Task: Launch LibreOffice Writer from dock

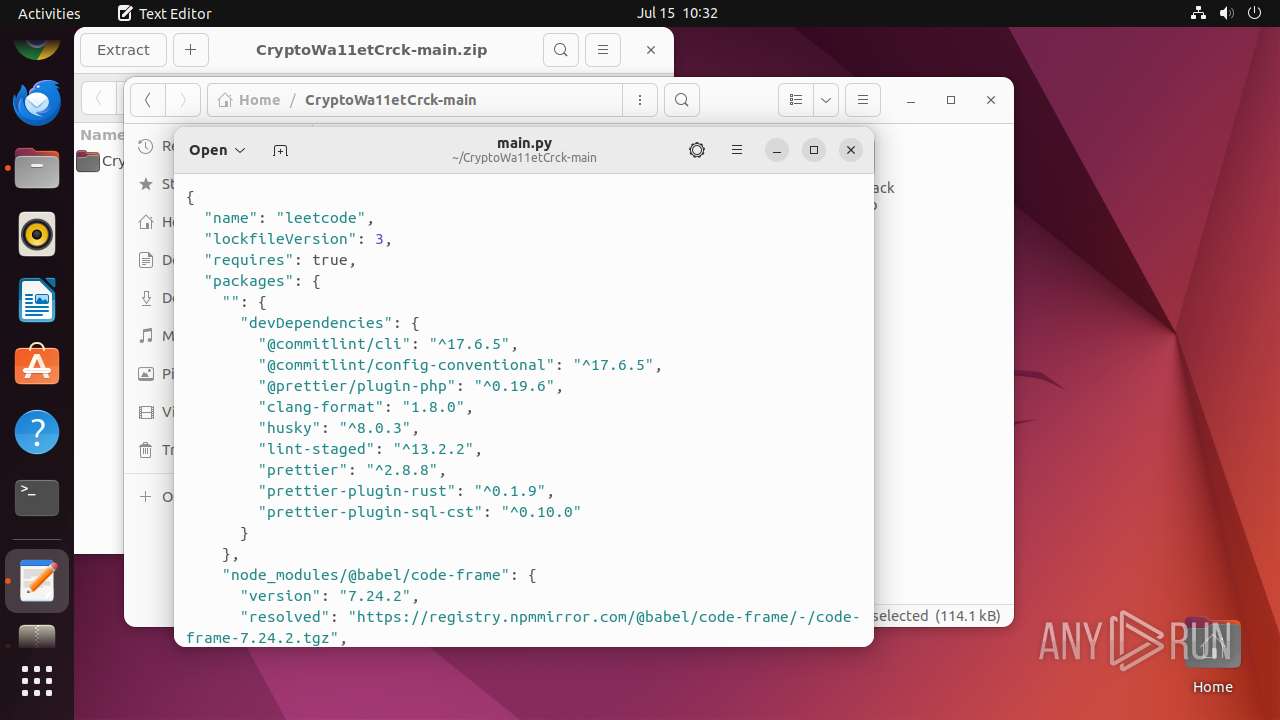Action: tap(37, 300)
